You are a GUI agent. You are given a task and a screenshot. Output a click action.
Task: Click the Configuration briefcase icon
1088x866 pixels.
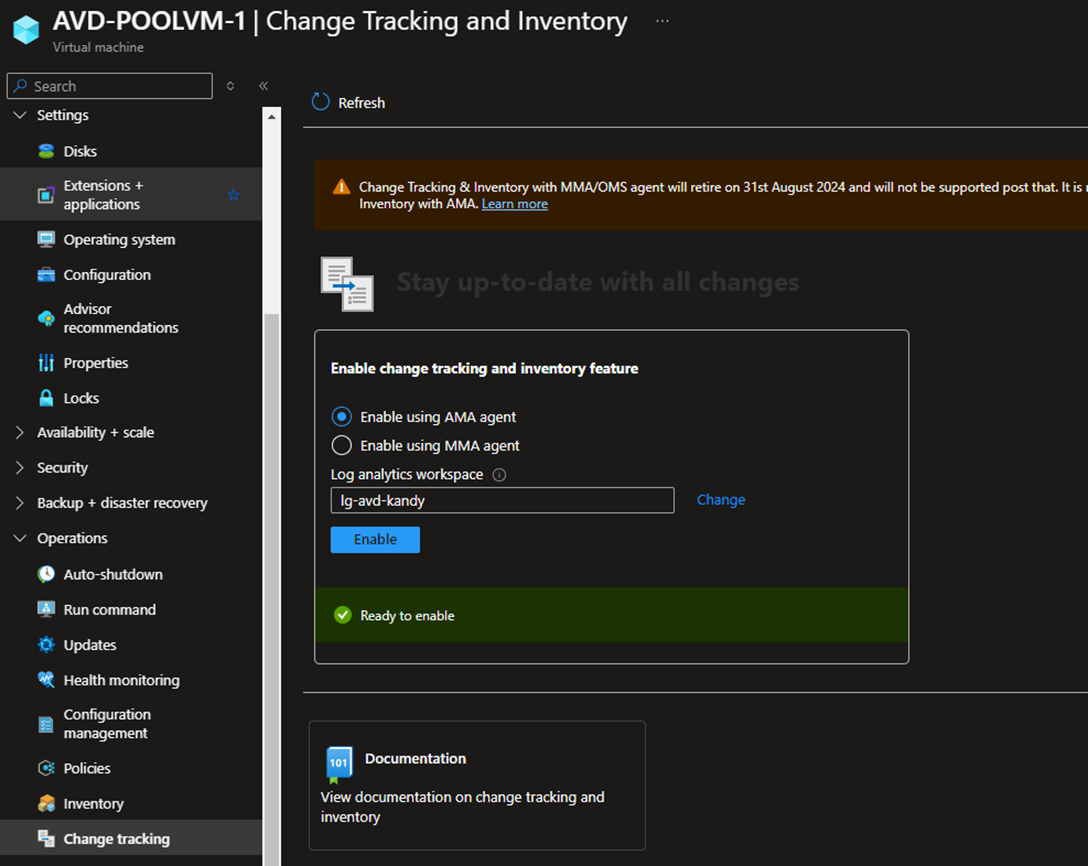tap(46, 275)
